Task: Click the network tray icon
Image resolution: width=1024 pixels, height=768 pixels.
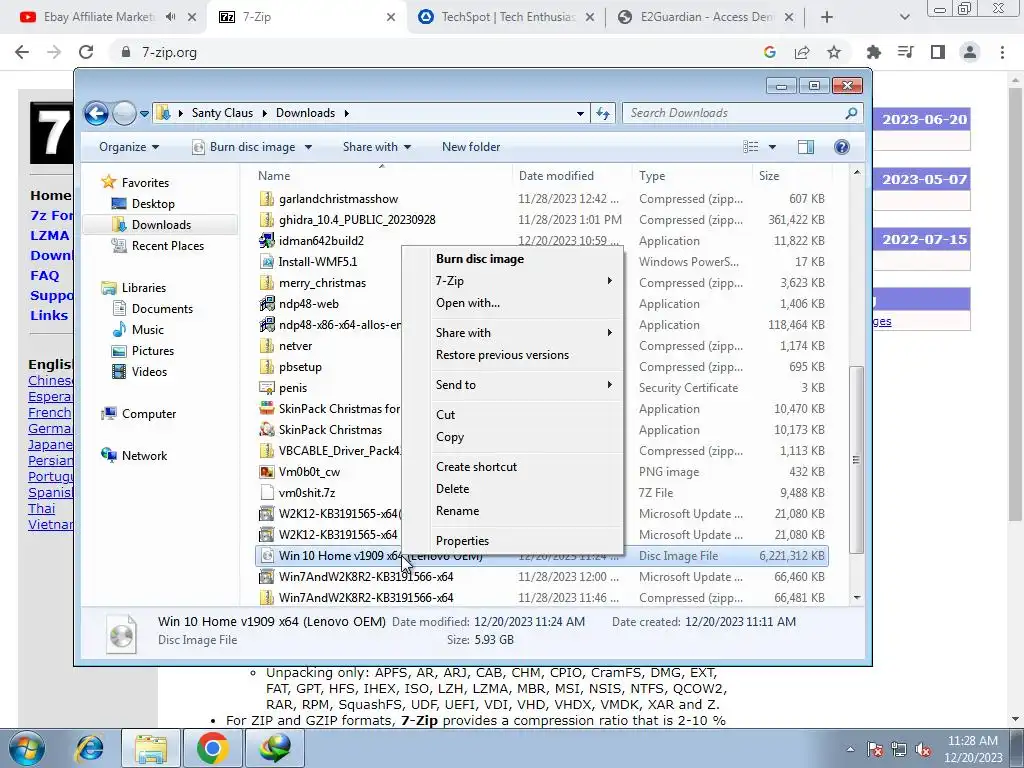Action: tap(899, 750)
